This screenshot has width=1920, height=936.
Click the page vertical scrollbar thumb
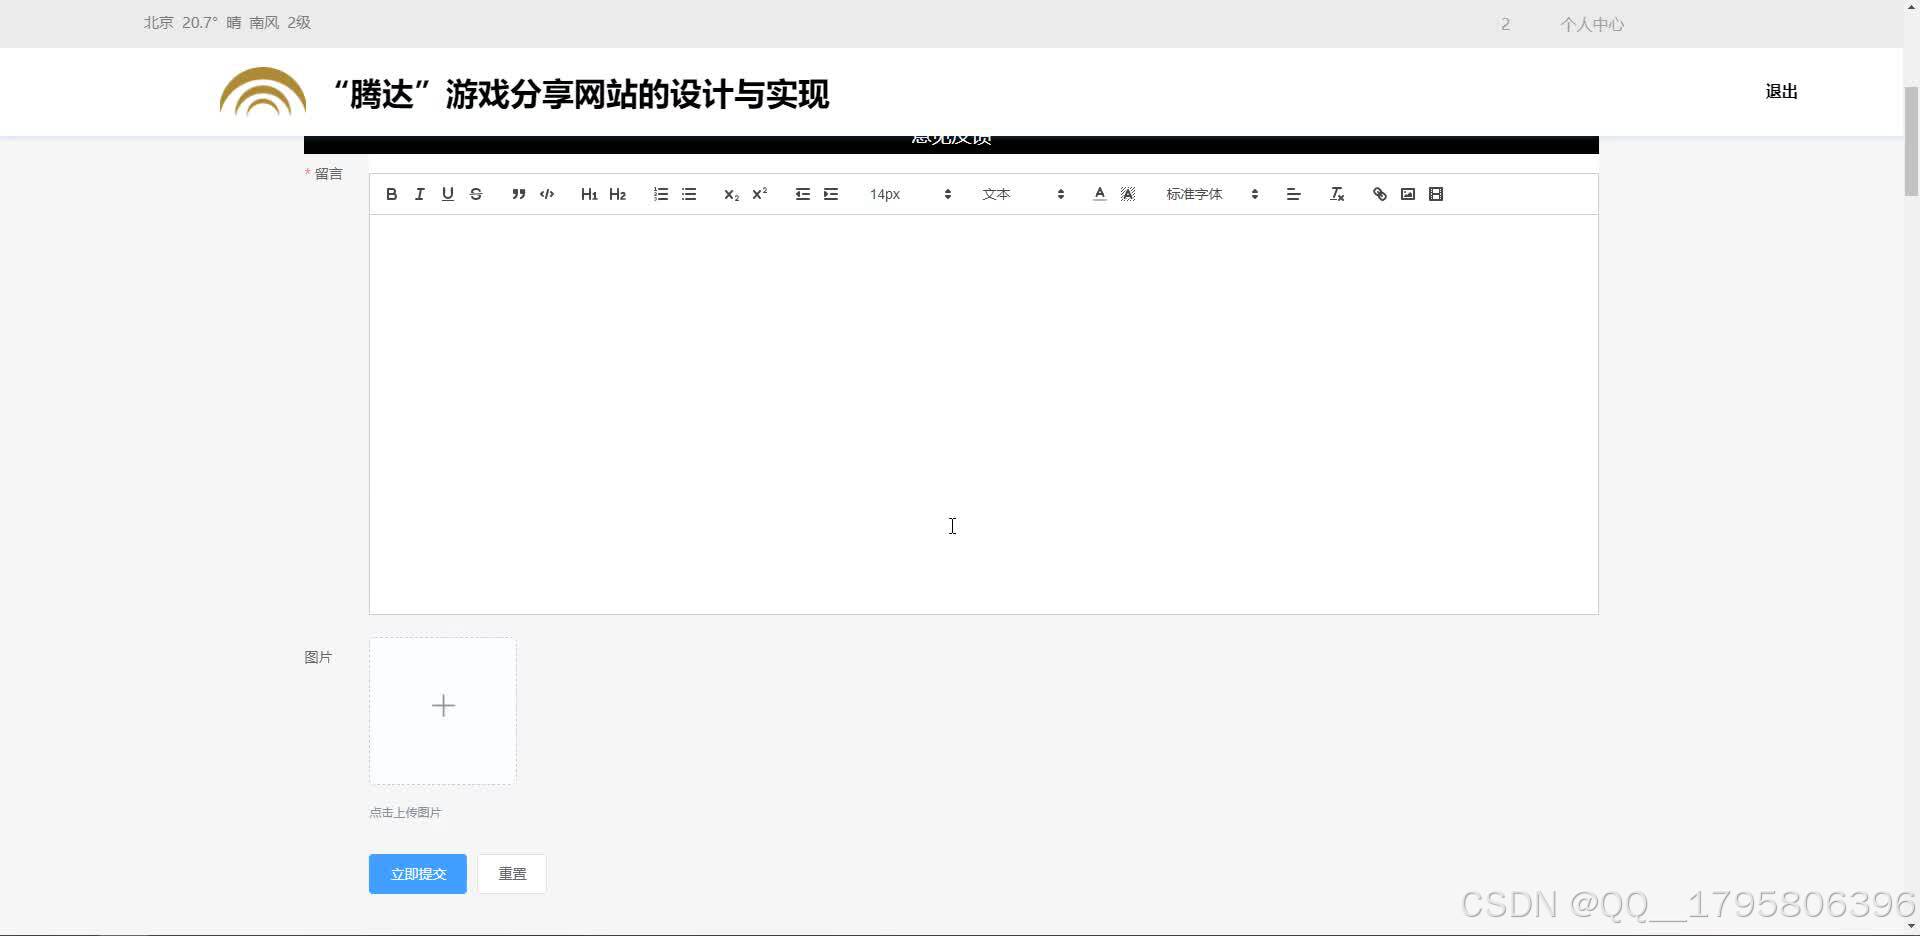pos(1911,141)
